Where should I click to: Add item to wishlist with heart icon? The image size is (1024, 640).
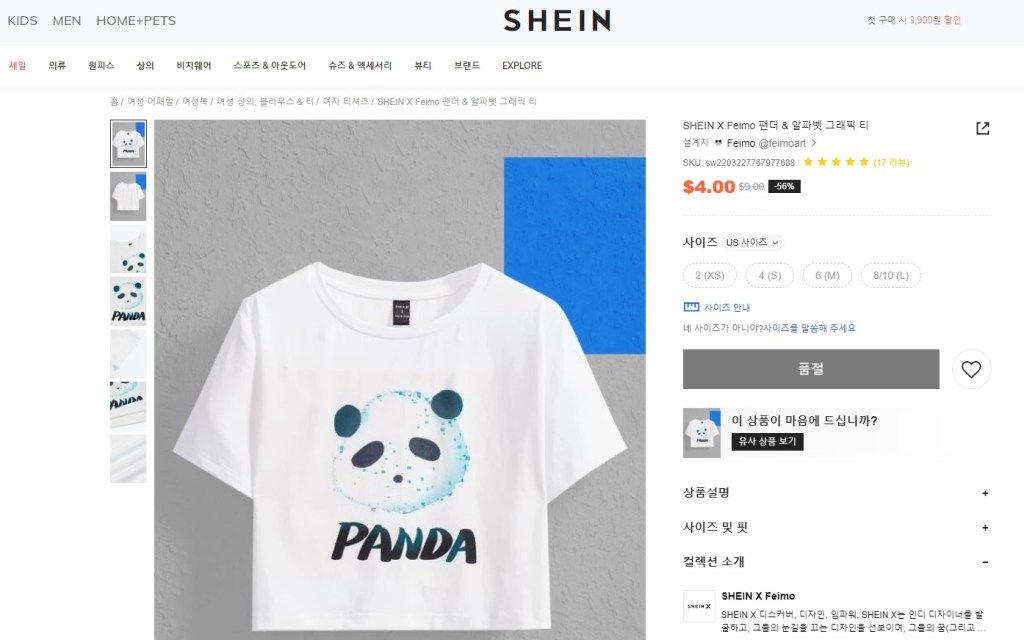[x=971, y=369]
